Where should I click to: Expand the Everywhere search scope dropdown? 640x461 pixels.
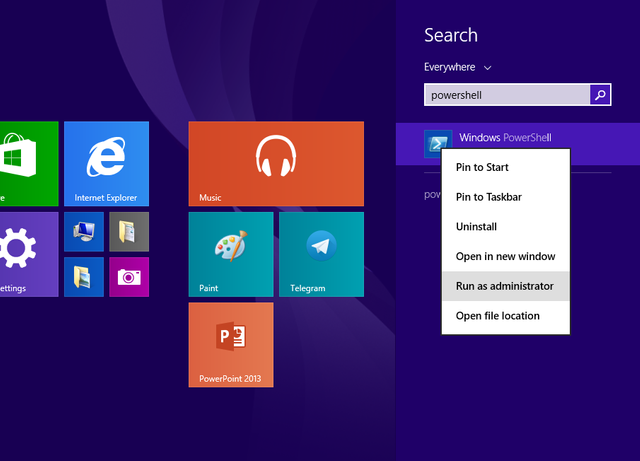pos(457,67)
